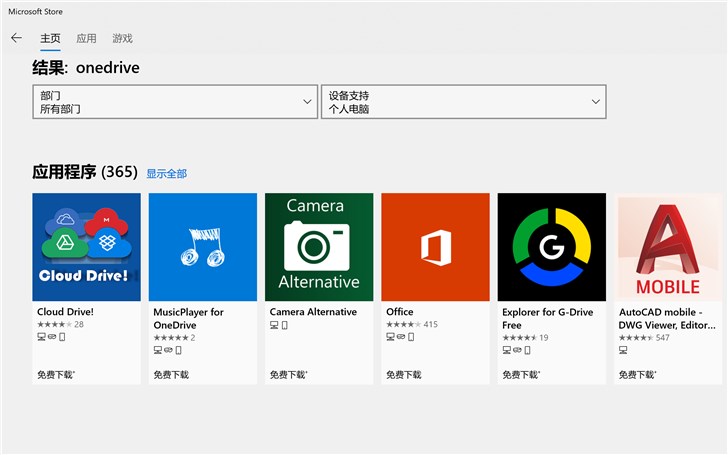Click the PC device icon under MusicPlayer
The image size is (728, 455).
(x=158, y=351)
